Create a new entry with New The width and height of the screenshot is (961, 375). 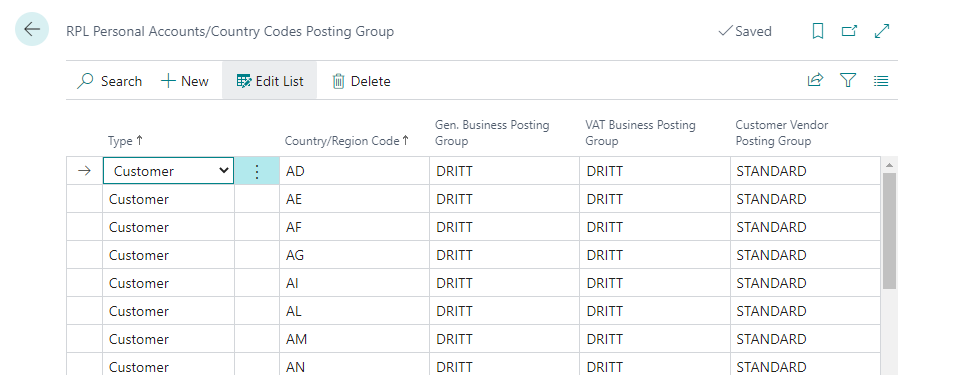[184, 81]
